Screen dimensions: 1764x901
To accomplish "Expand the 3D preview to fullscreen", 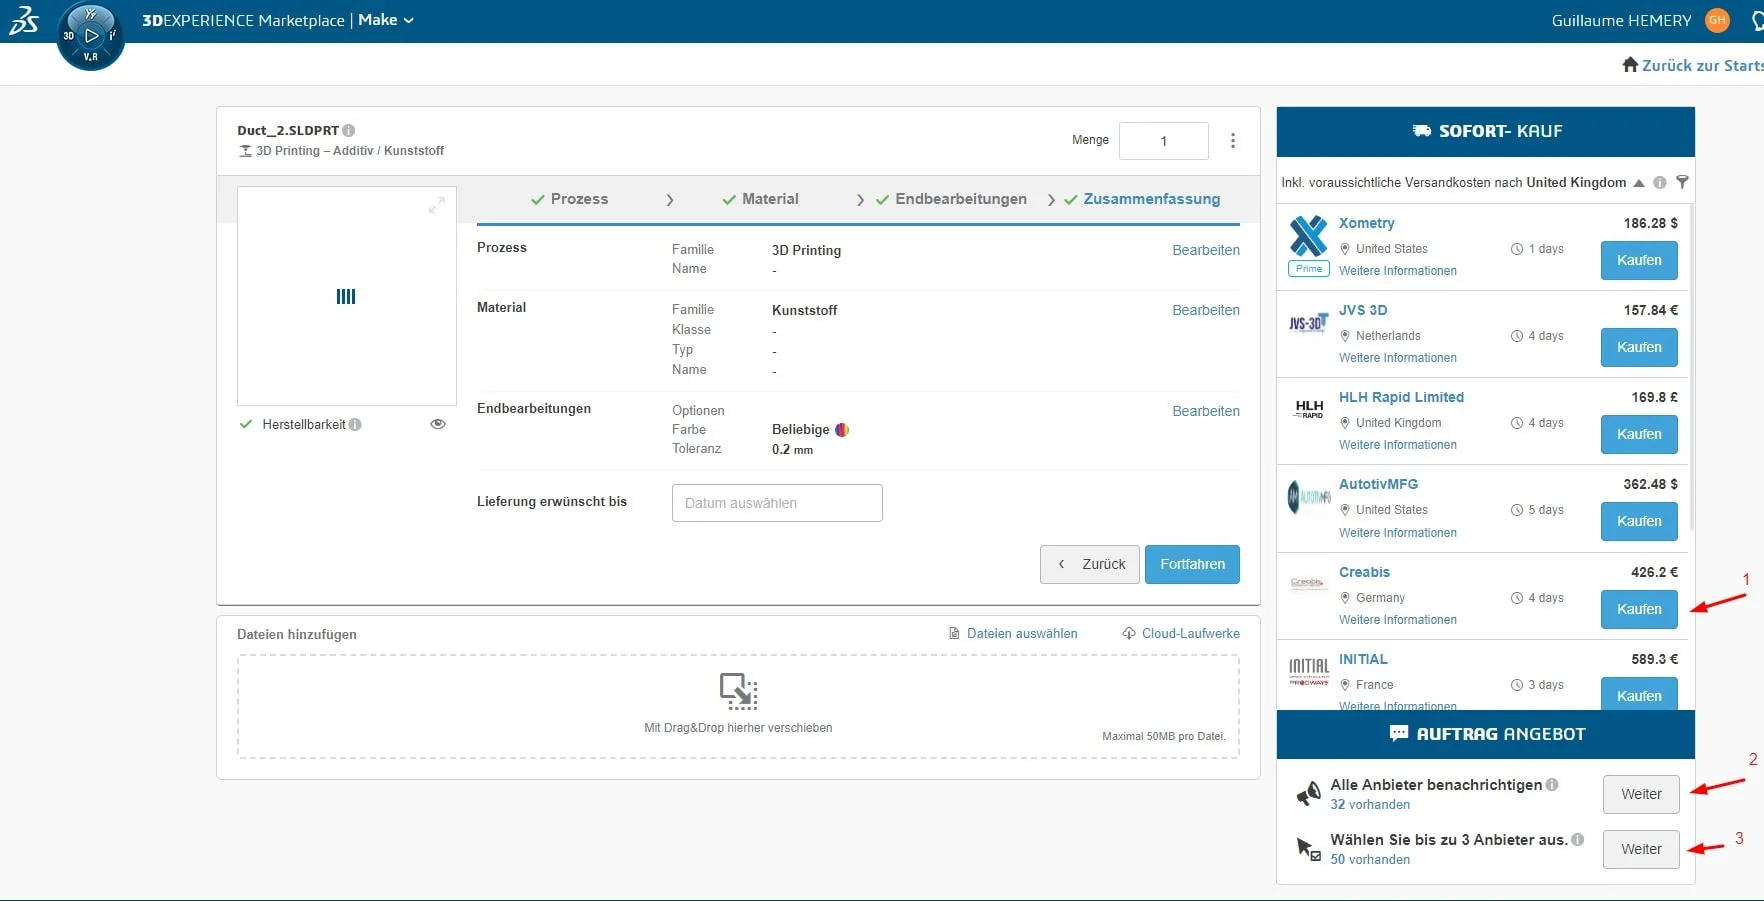I will [436, 205].
